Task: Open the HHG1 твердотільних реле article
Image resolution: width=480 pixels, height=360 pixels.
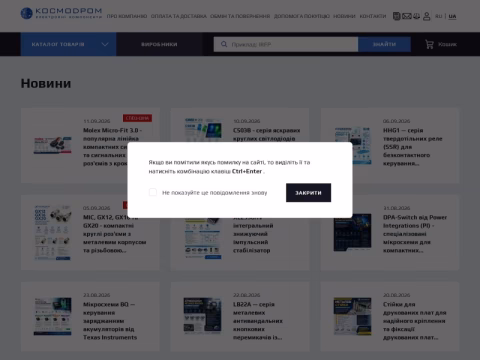Action: (413, 147)
